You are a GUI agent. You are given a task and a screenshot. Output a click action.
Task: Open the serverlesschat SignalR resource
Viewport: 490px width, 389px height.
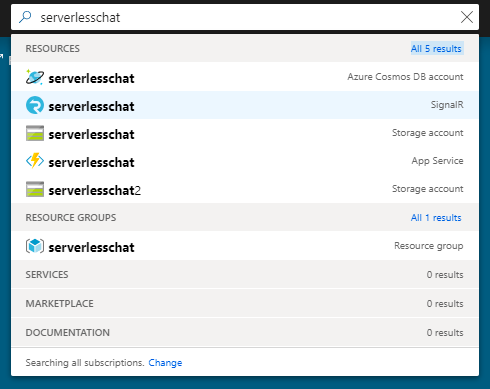[245, 105]
